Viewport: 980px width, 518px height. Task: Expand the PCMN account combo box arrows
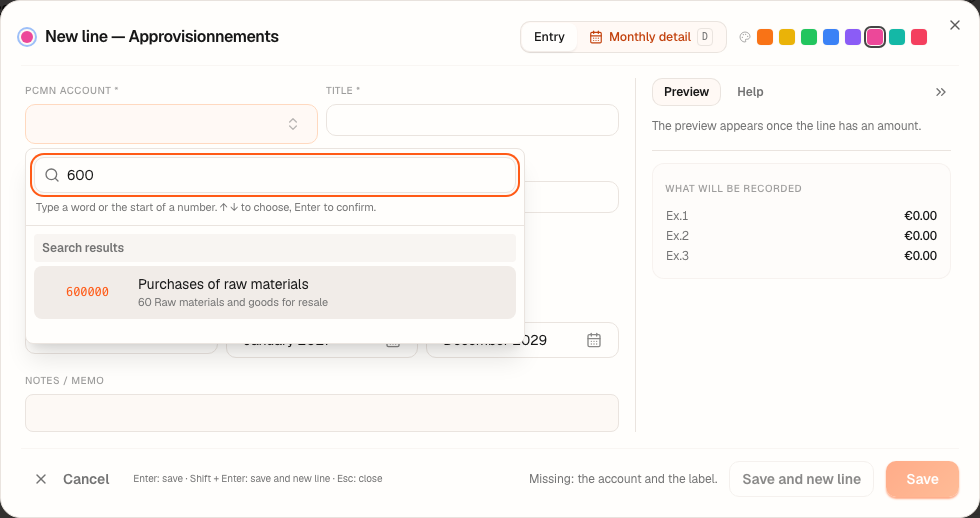click(292, 124)
